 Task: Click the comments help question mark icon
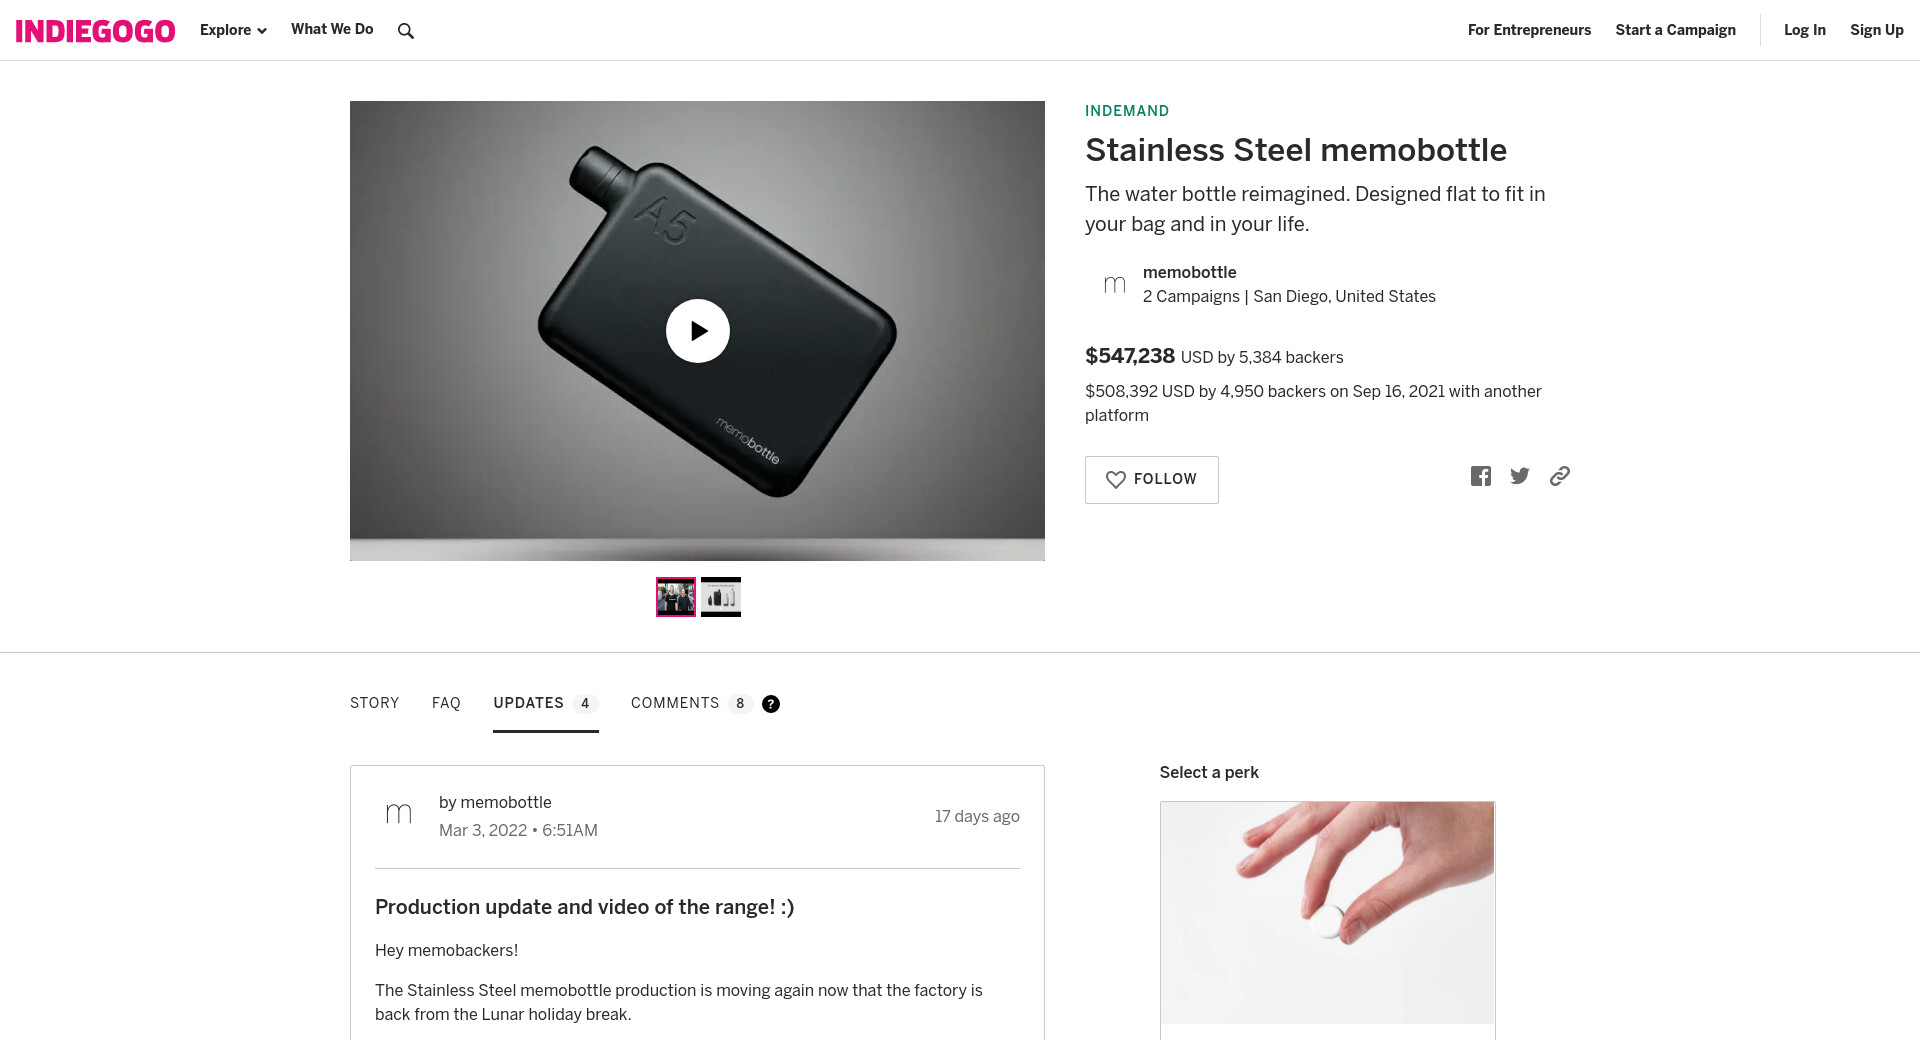click(771, 704)
